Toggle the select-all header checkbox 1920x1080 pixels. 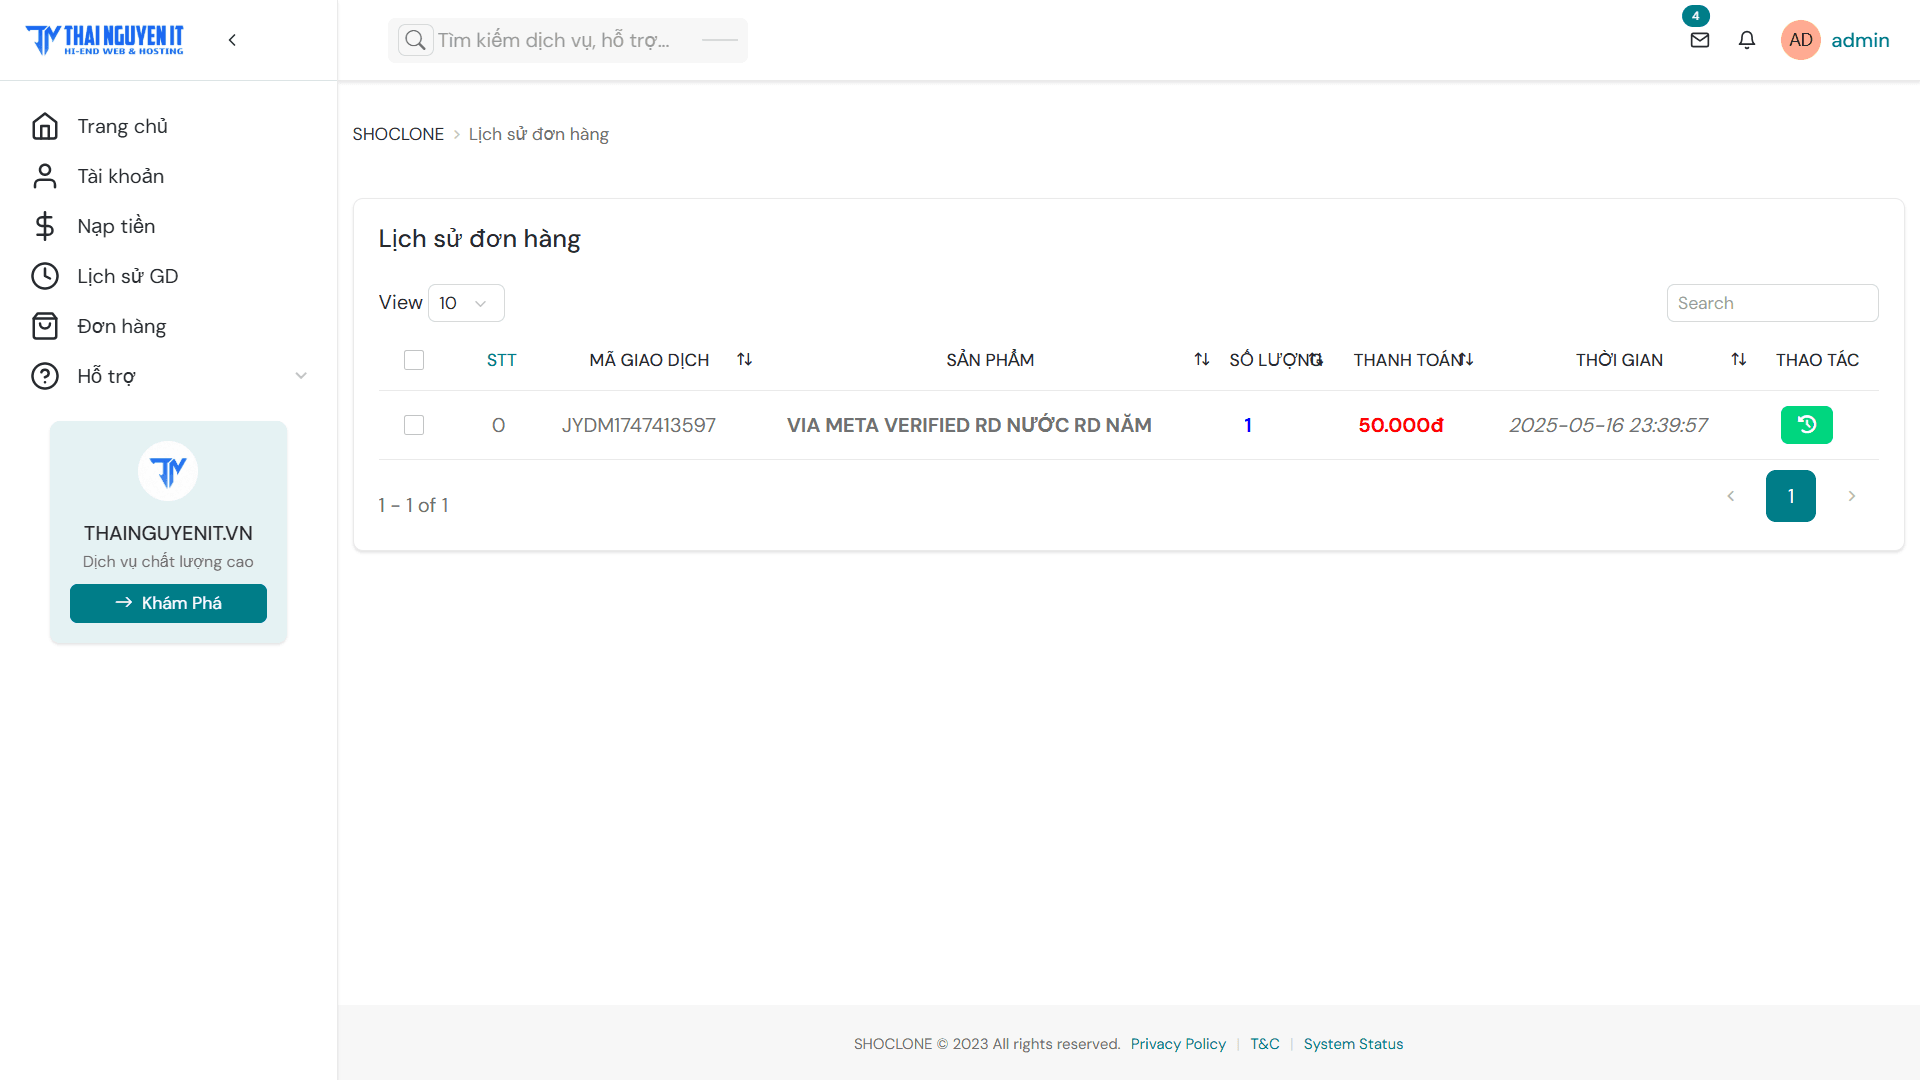pos(414,360)
